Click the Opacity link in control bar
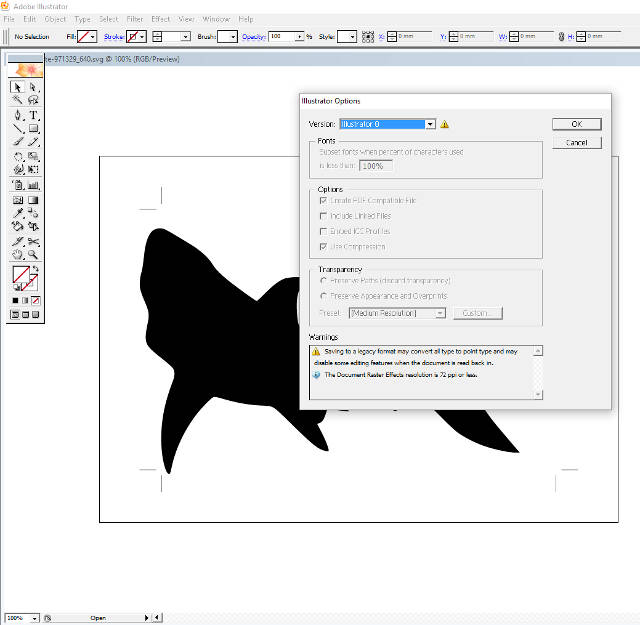640x625 pixels. click(x=253, y=37)
